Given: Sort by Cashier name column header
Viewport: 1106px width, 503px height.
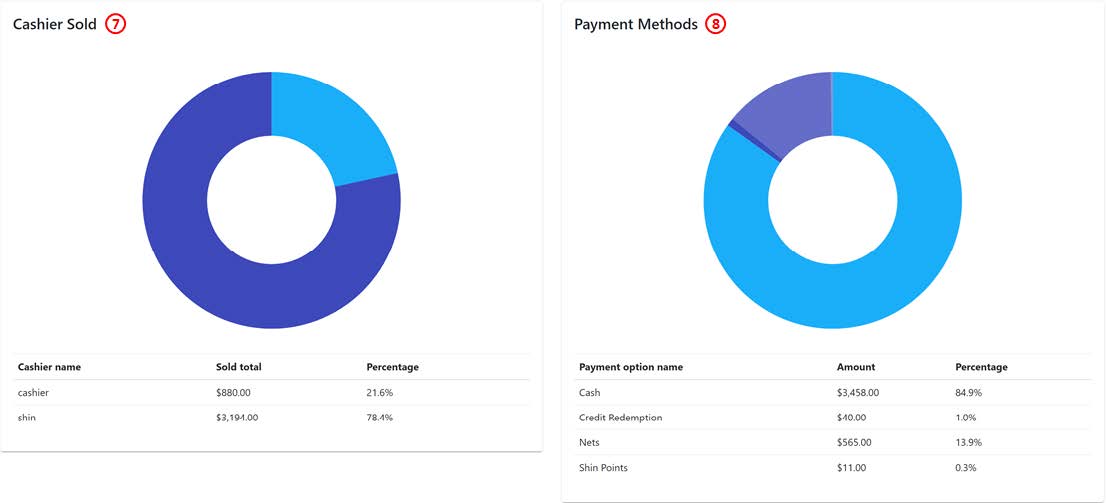Looking at the screenshot, I should click(x=49, y=367).
